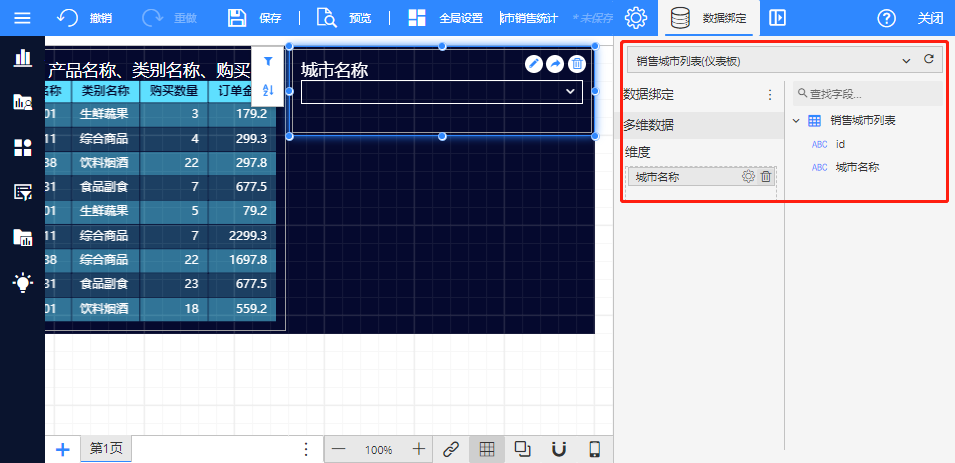This screenshot has height=463, width=955.
Task: Select the 第1页 page tab
Action: pyautogui.click(x=106, y=449)
